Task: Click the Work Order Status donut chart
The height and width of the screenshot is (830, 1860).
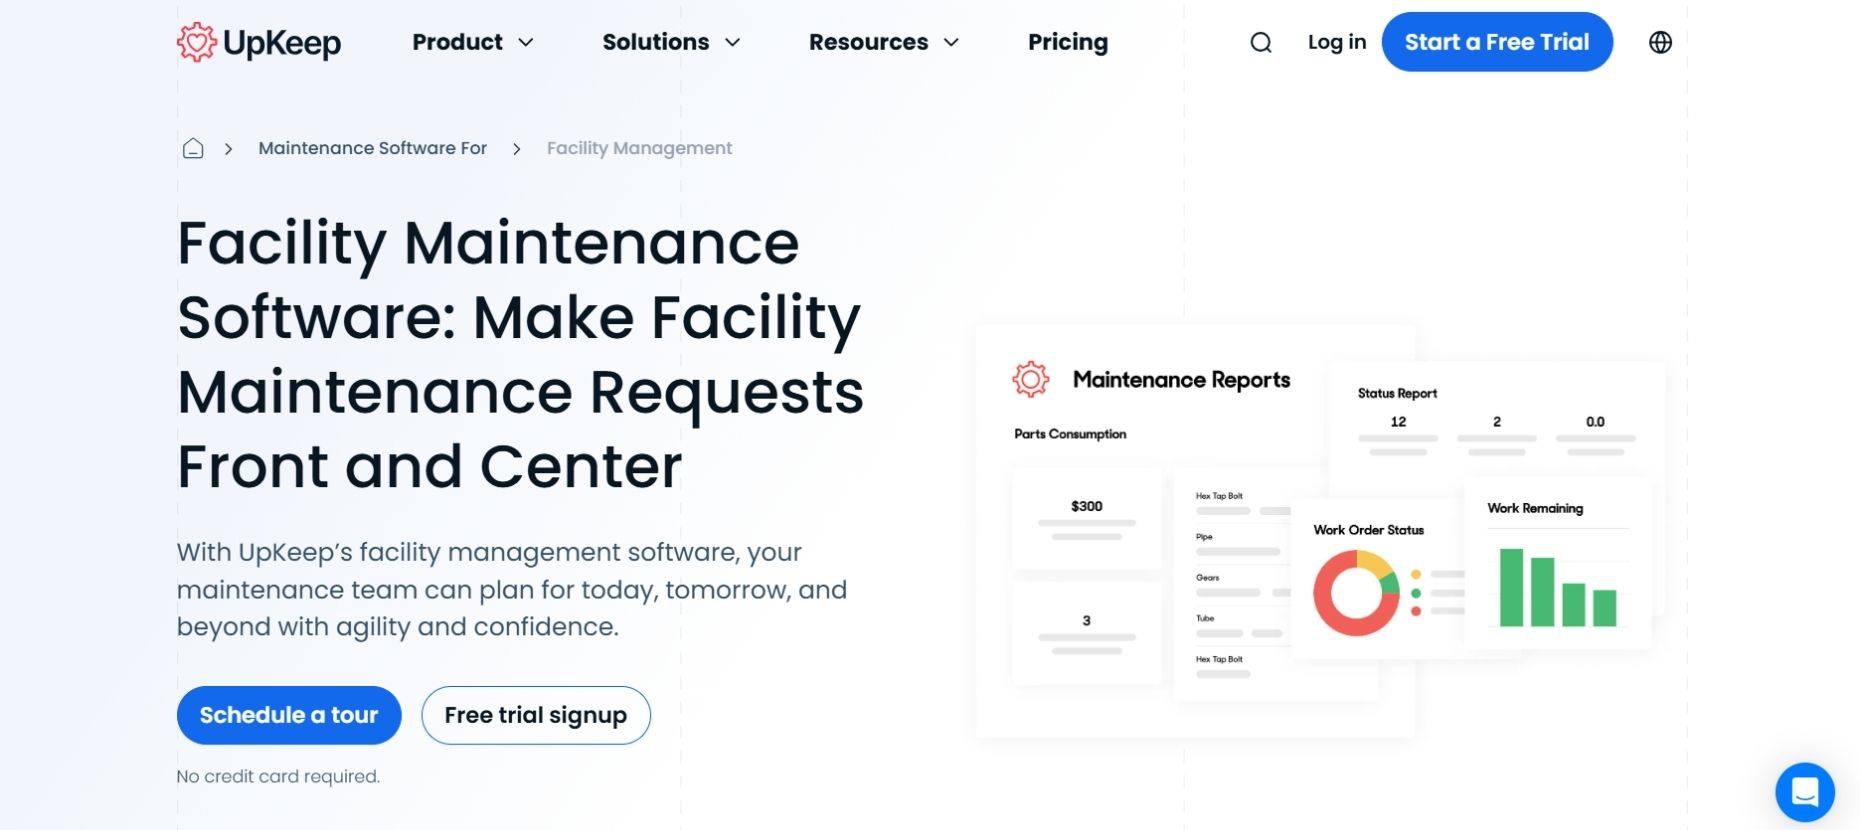Action: point(1356,593)
